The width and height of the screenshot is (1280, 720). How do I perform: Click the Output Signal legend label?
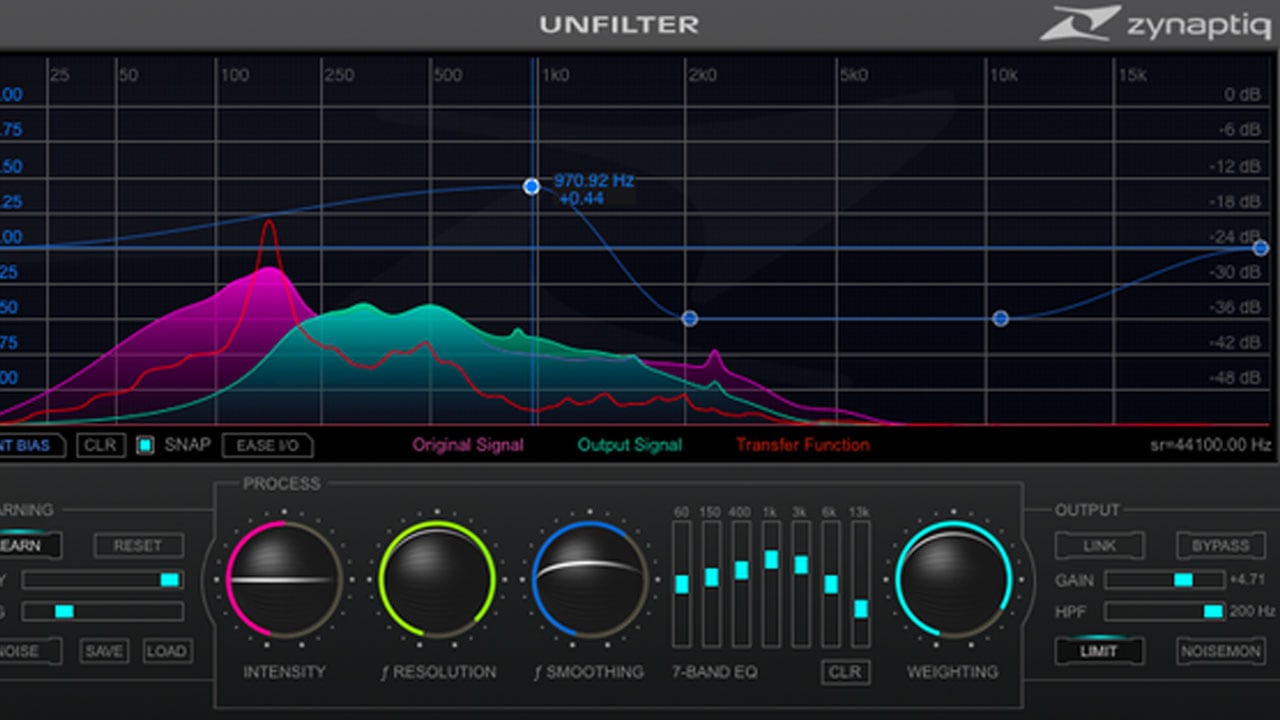click(630, 445)
